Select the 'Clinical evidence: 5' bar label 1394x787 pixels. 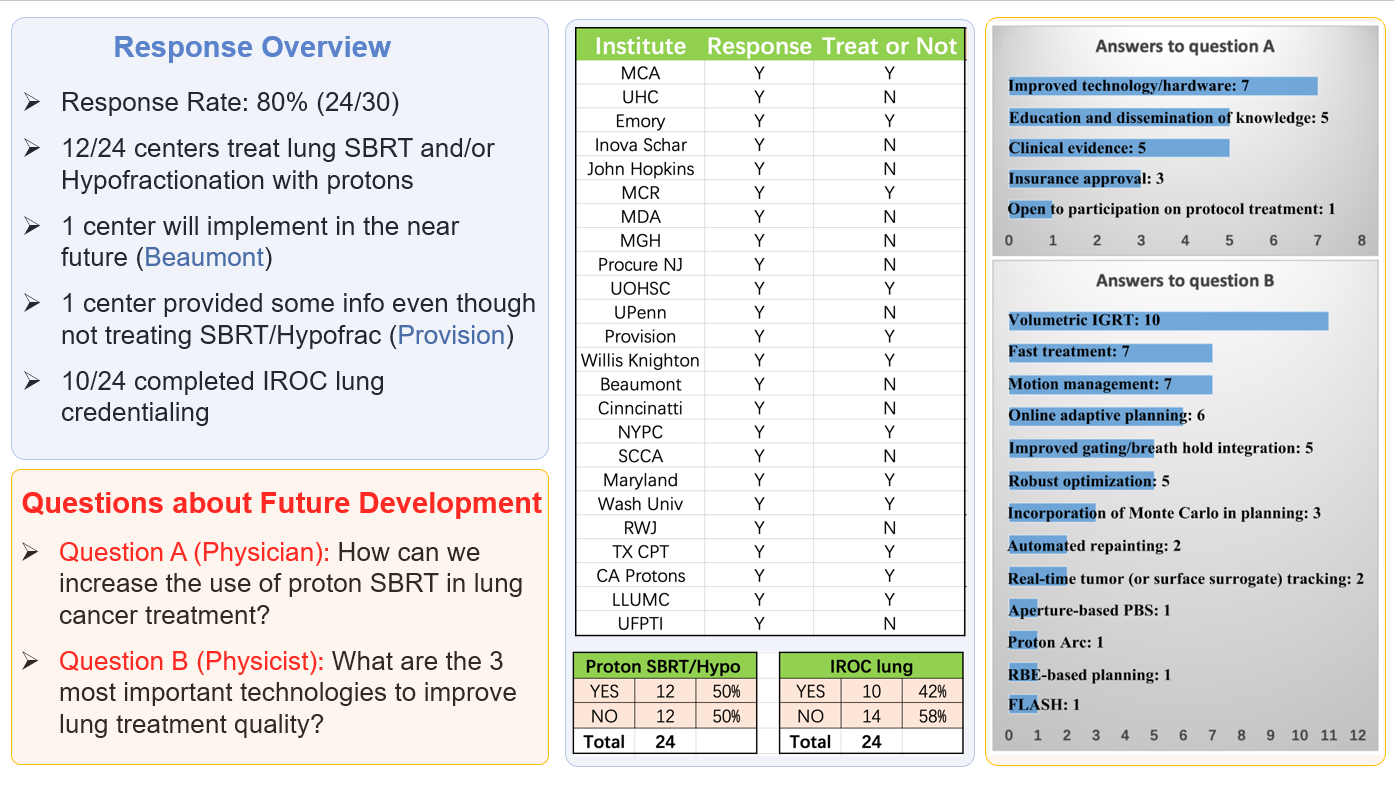pos(1077,148)
